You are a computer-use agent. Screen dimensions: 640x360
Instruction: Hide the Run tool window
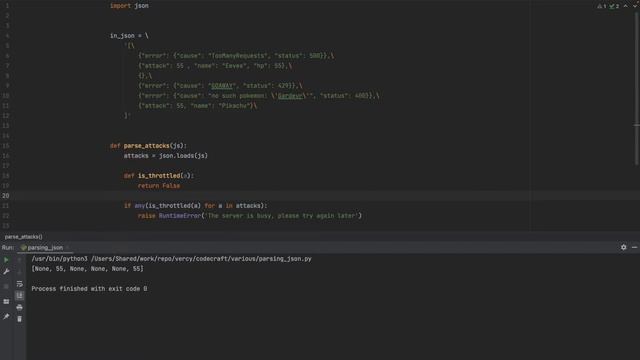(x=634, y=247)
